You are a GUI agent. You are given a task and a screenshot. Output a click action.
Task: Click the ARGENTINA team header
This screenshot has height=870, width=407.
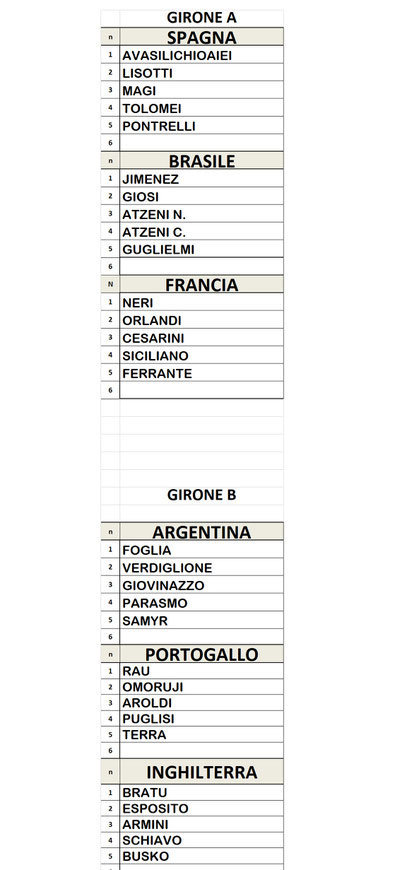[x=201, y=532]
